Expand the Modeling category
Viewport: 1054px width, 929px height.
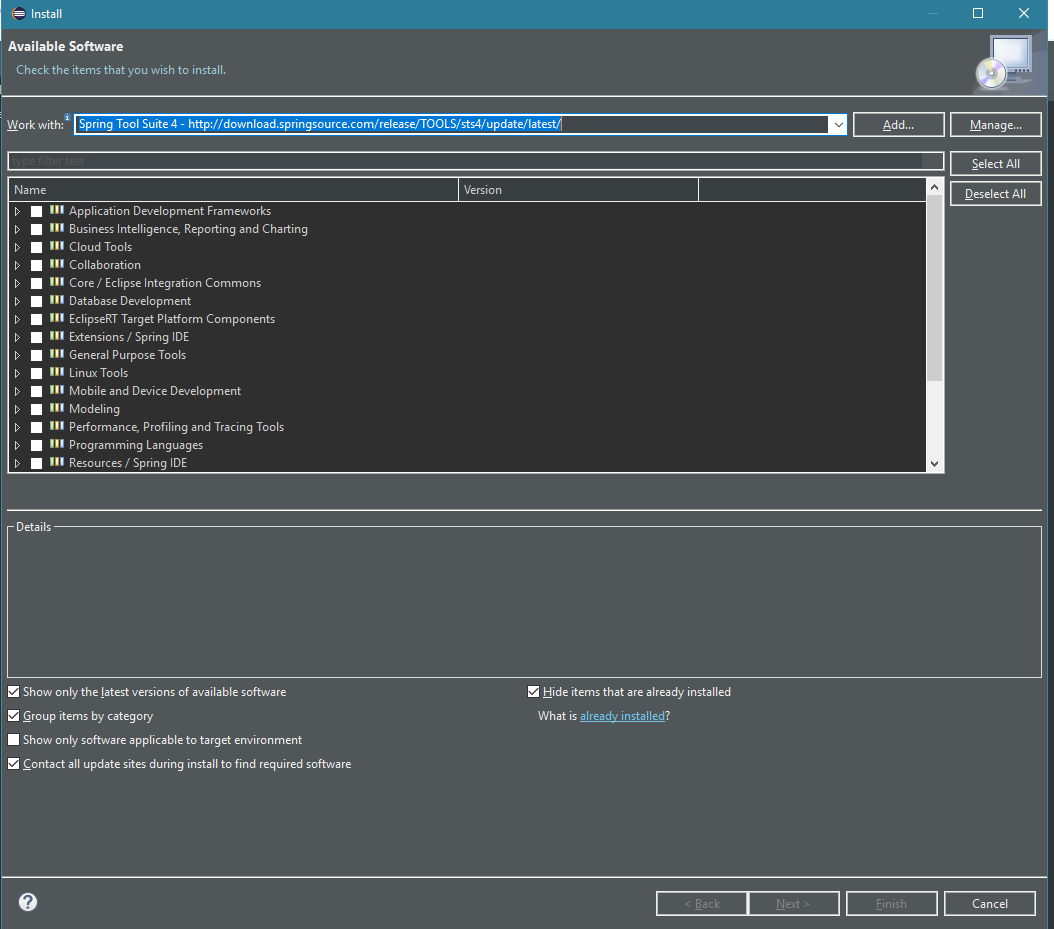pos(17,409)
